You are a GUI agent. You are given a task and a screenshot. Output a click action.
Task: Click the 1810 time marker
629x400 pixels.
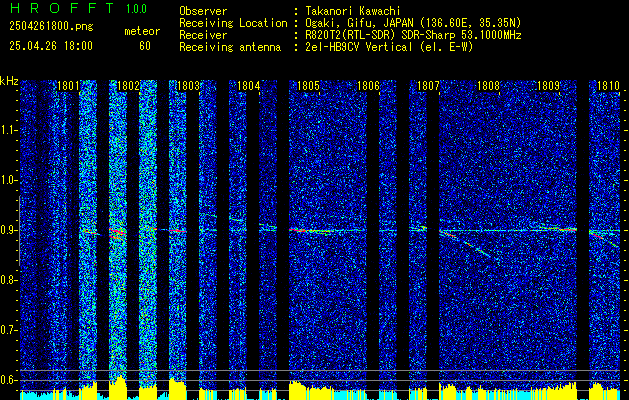tap(608, 86)
